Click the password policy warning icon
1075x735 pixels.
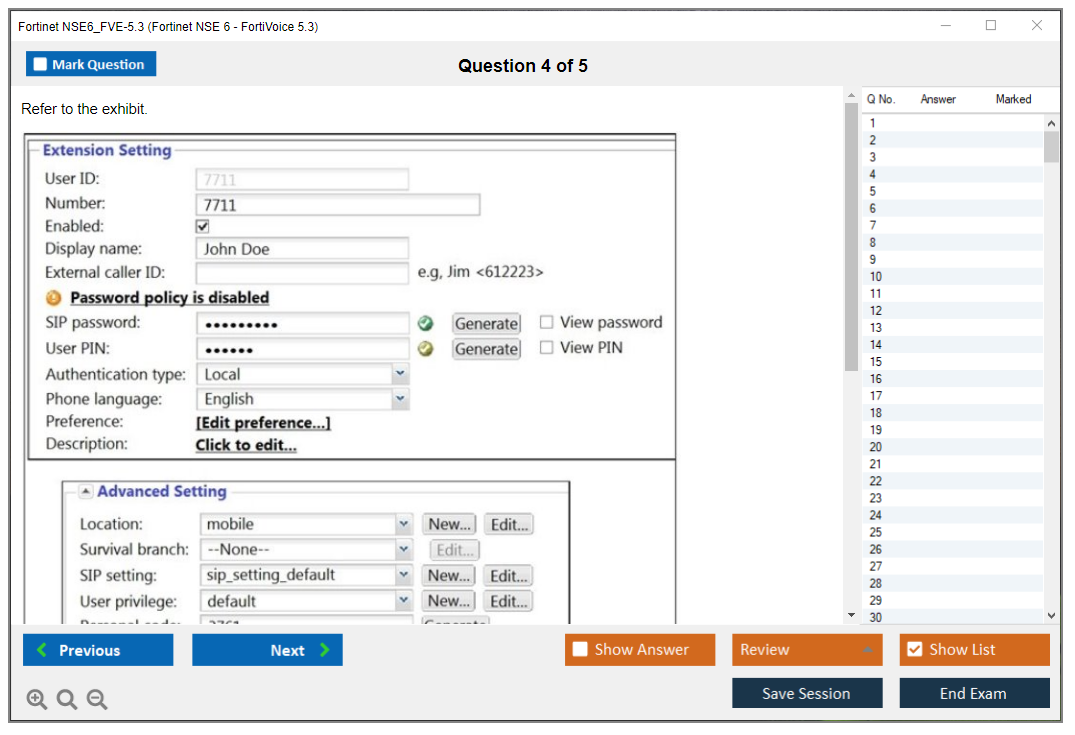(x=54, y=298)
